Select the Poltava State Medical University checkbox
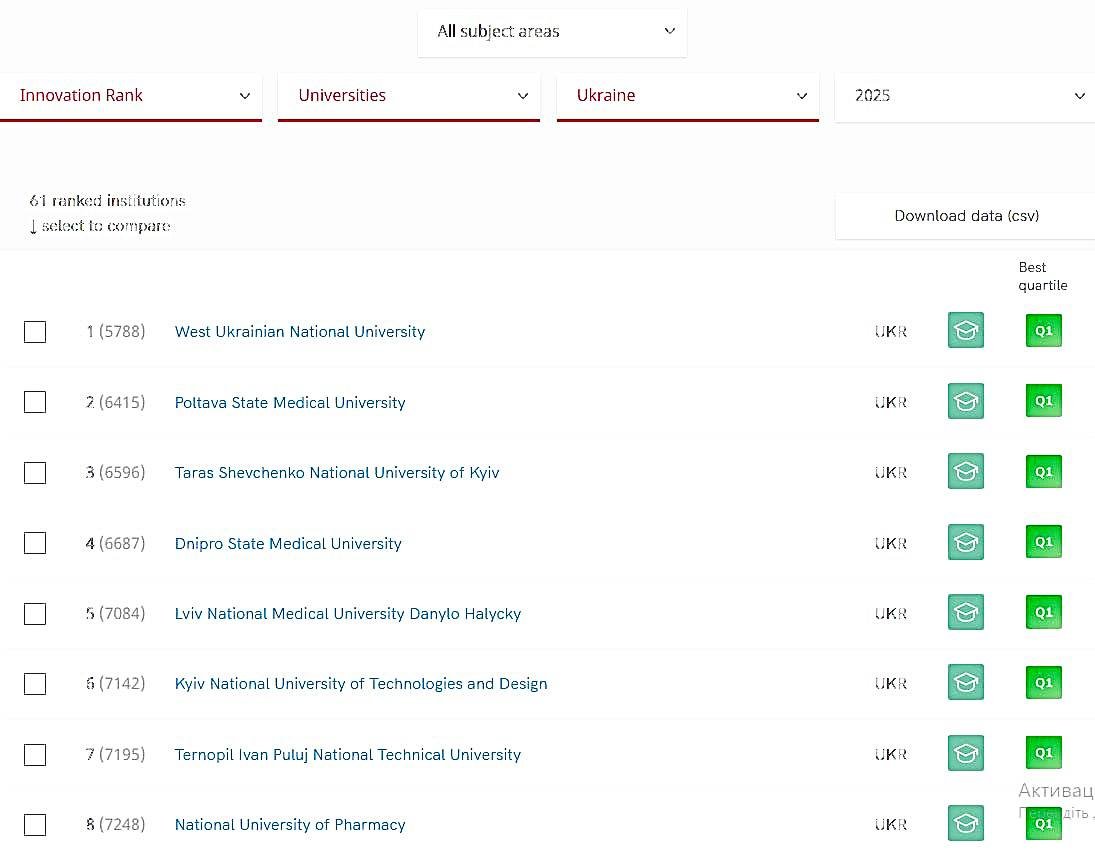 [35, 402]
